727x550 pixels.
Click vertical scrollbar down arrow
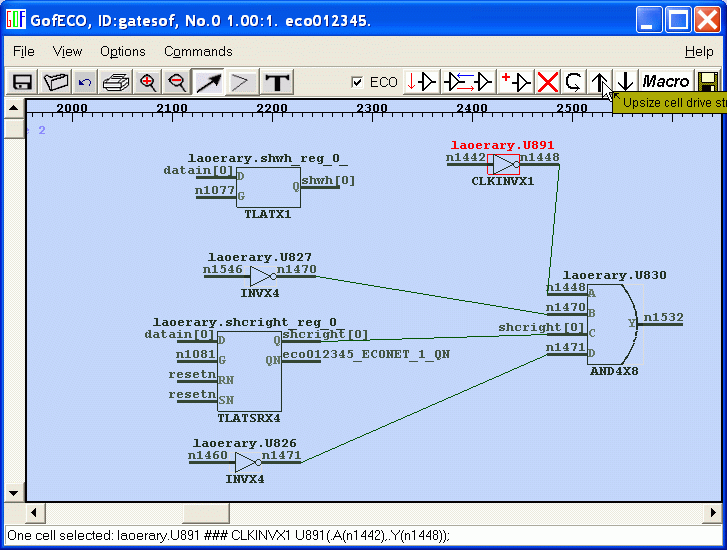pyautogui.click(x=13, y=493)
